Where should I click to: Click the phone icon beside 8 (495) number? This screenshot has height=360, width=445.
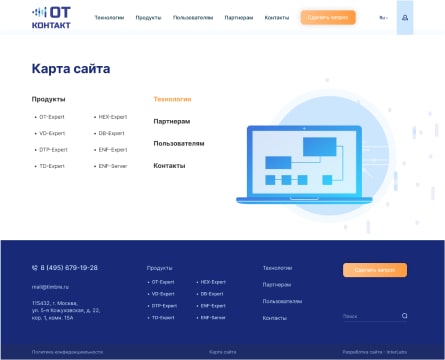35,268
